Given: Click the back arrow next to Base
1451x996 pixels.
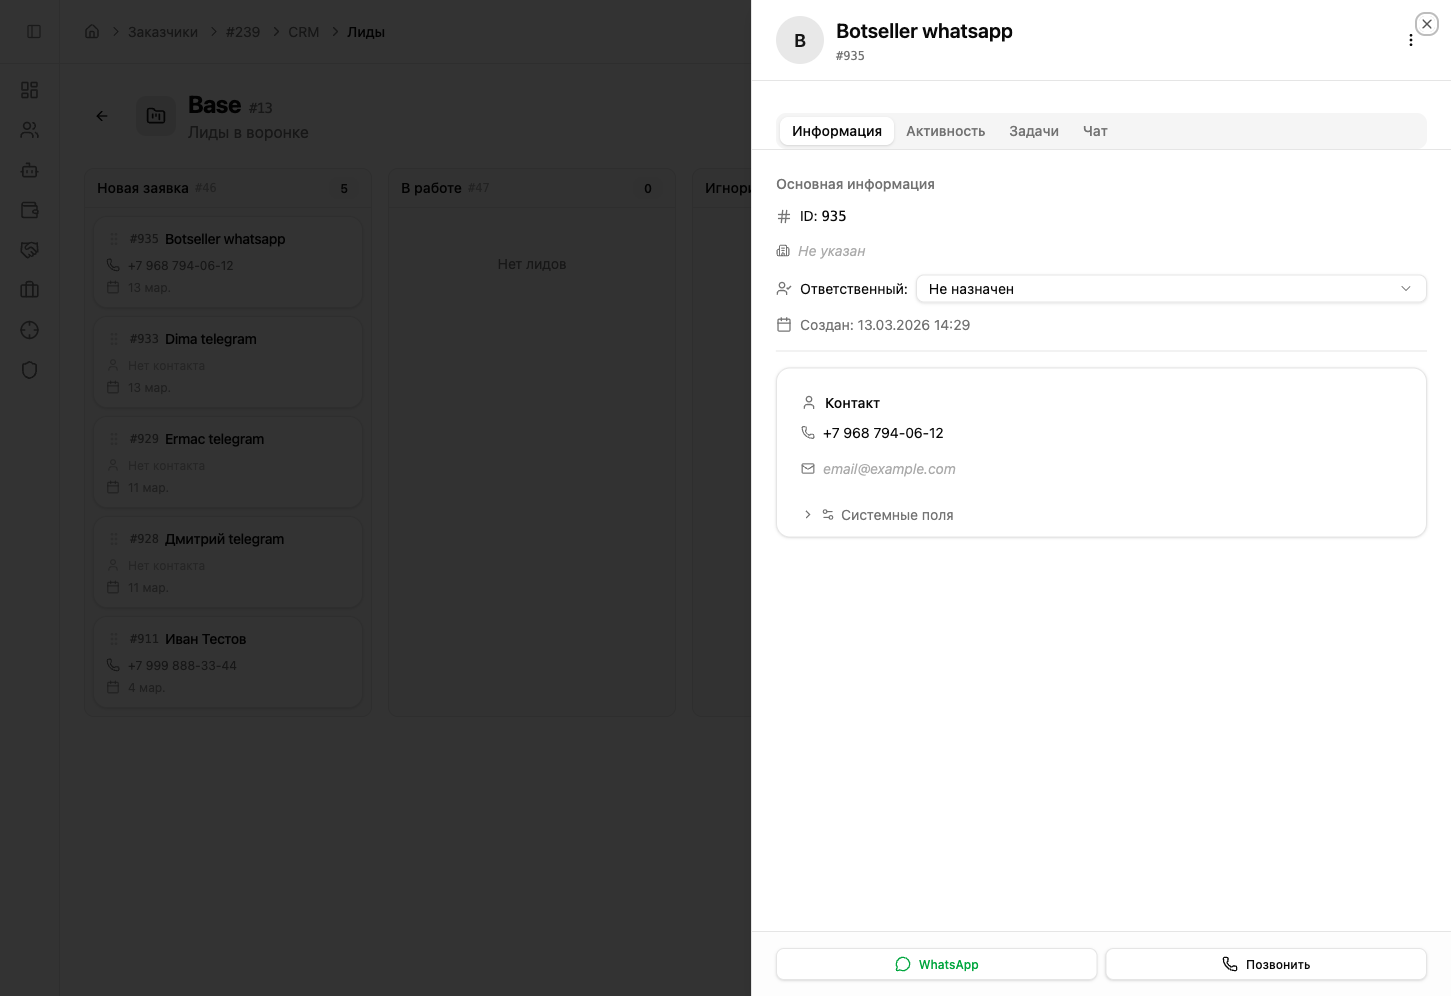Looking at the screenshot, I should (x=102, y=116).
